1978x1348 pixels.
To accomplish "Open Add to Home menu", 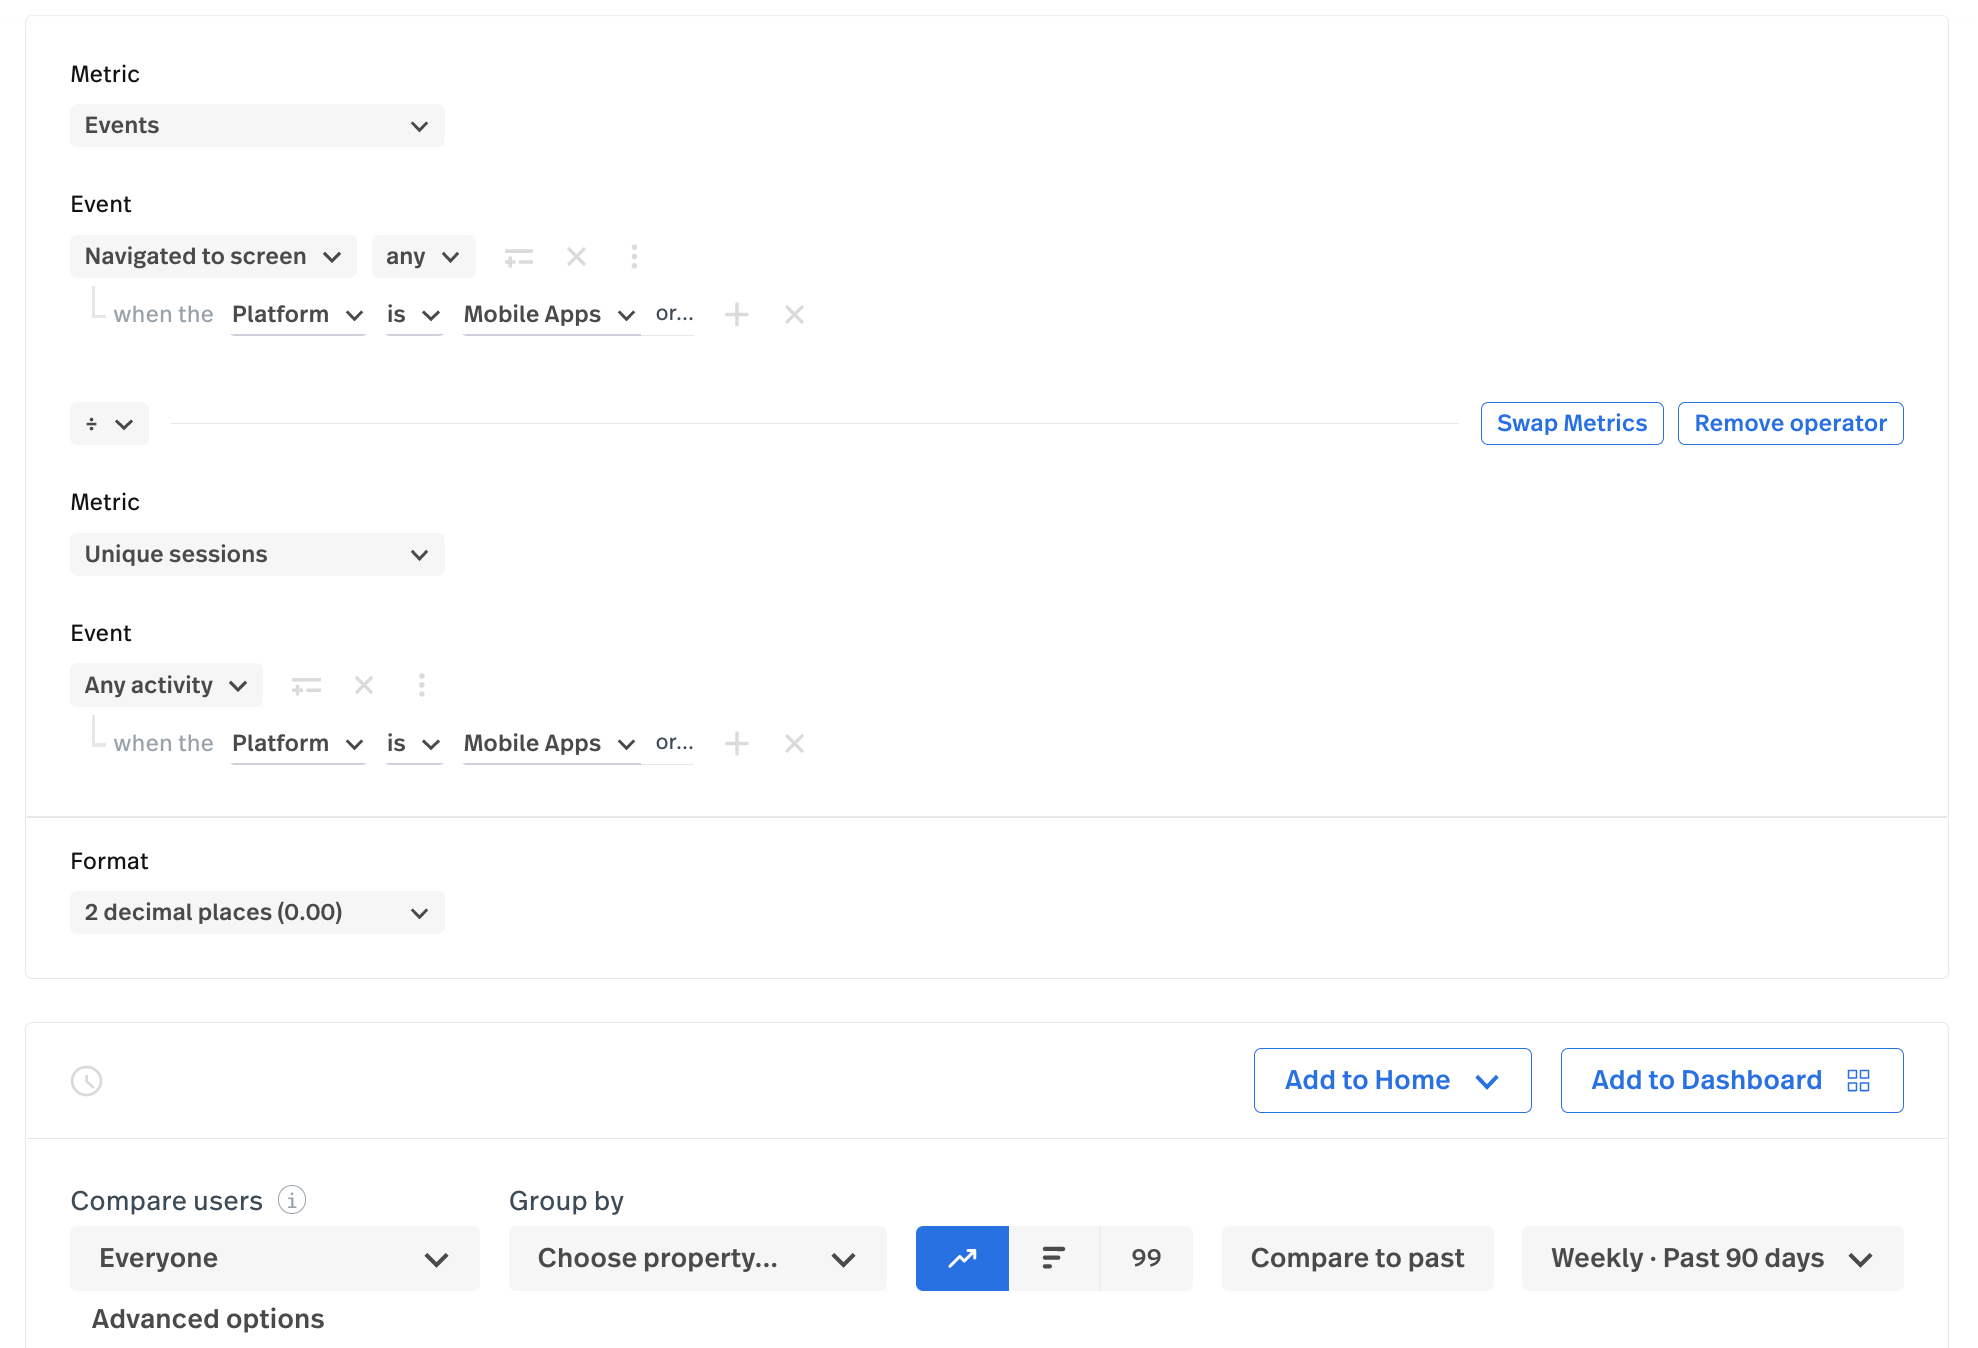I will tap(1391, 1081).
